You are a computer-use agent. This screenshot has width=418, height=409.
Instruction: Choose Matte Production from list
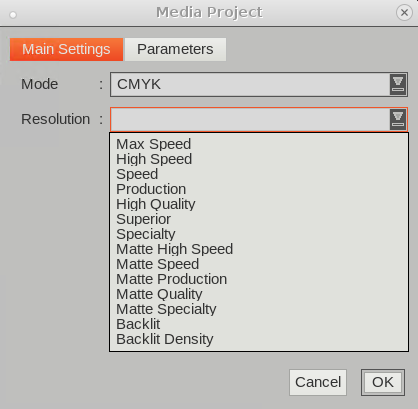point(259,279)
